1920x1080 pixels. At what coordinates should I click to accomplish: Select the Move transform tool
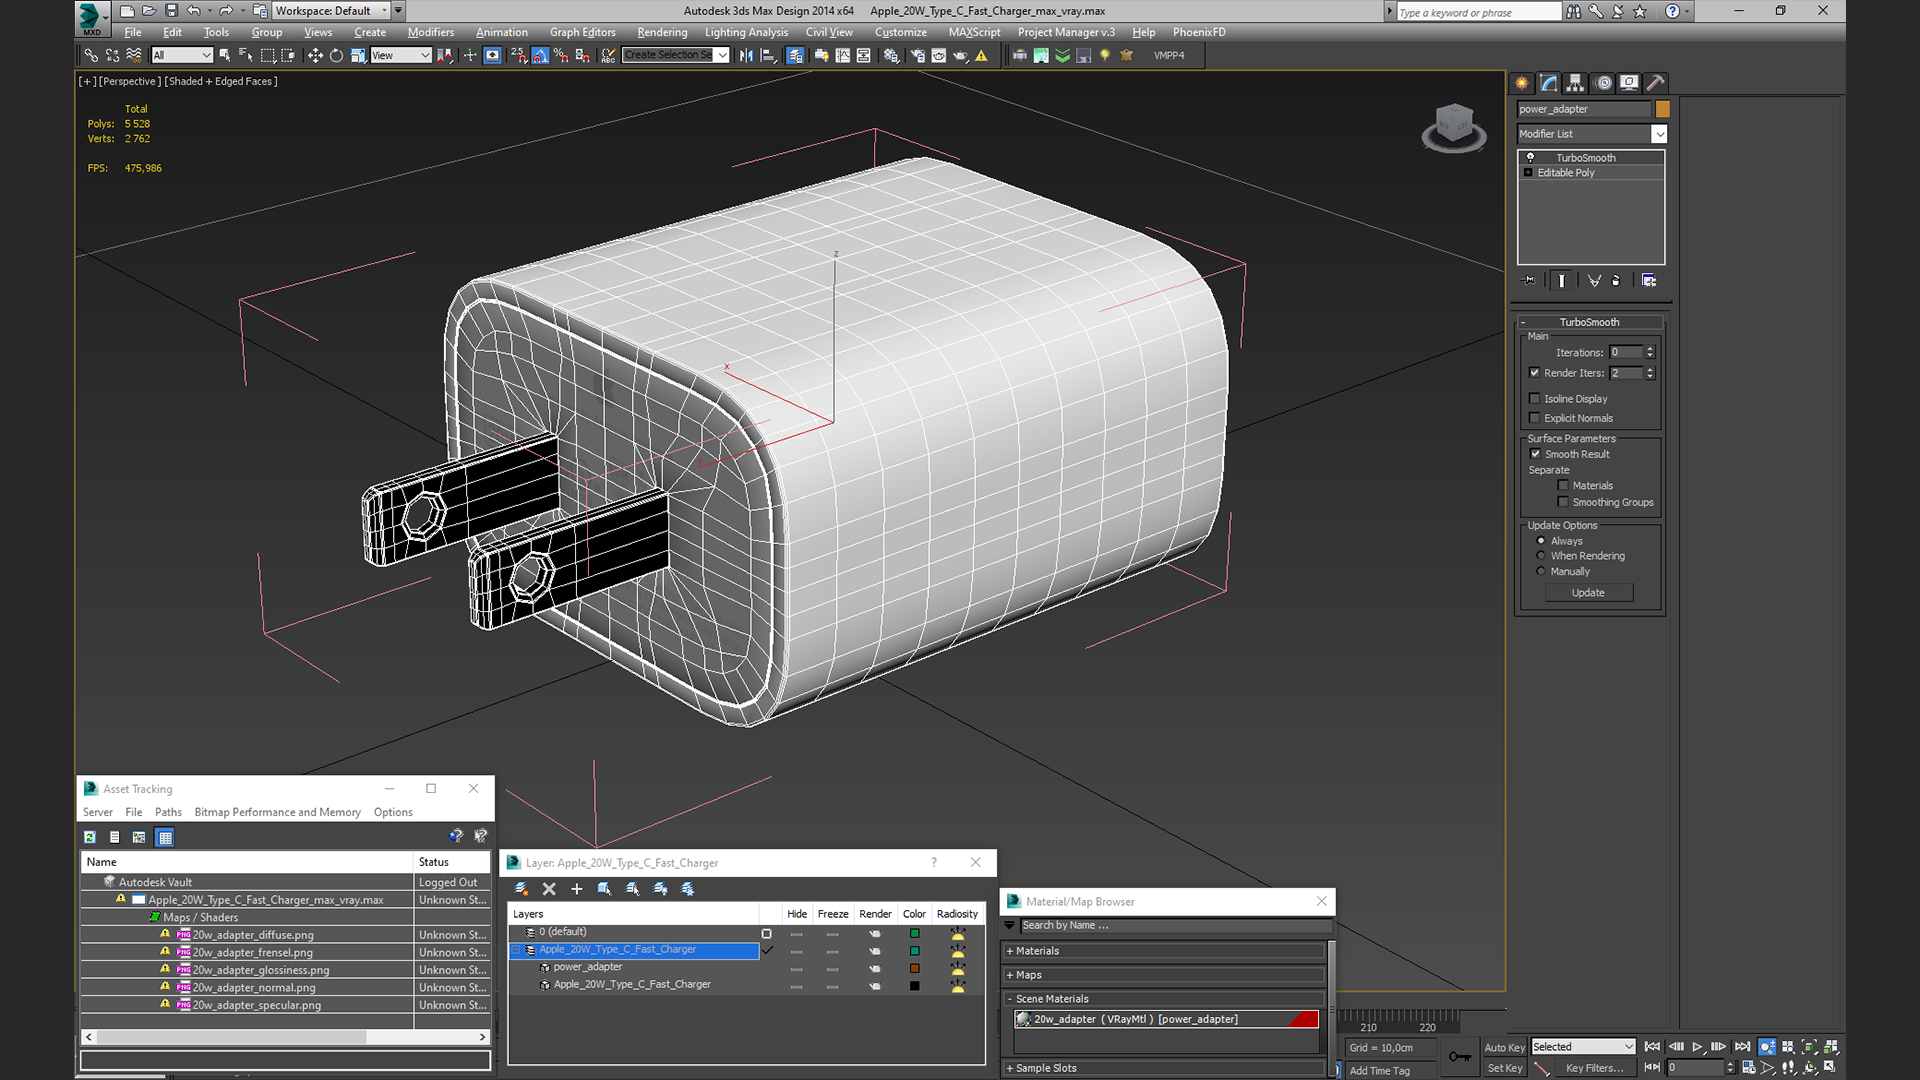coord(315,56)
